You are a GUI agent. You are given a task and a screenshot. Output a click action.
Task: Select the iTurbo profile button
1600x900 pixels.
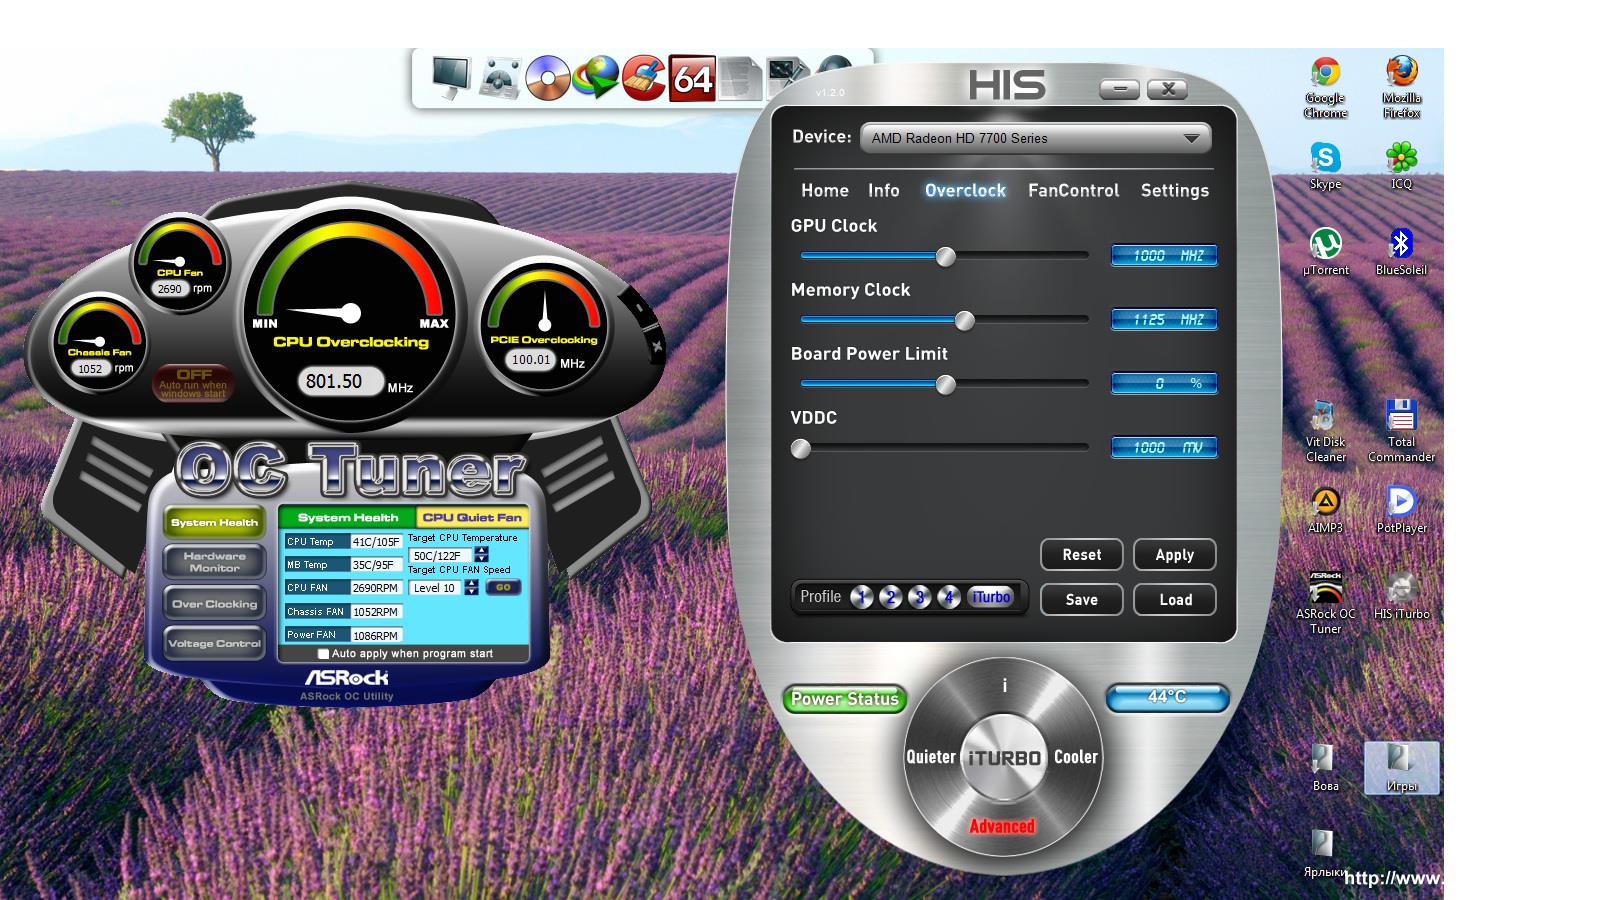tap(991, 597)
